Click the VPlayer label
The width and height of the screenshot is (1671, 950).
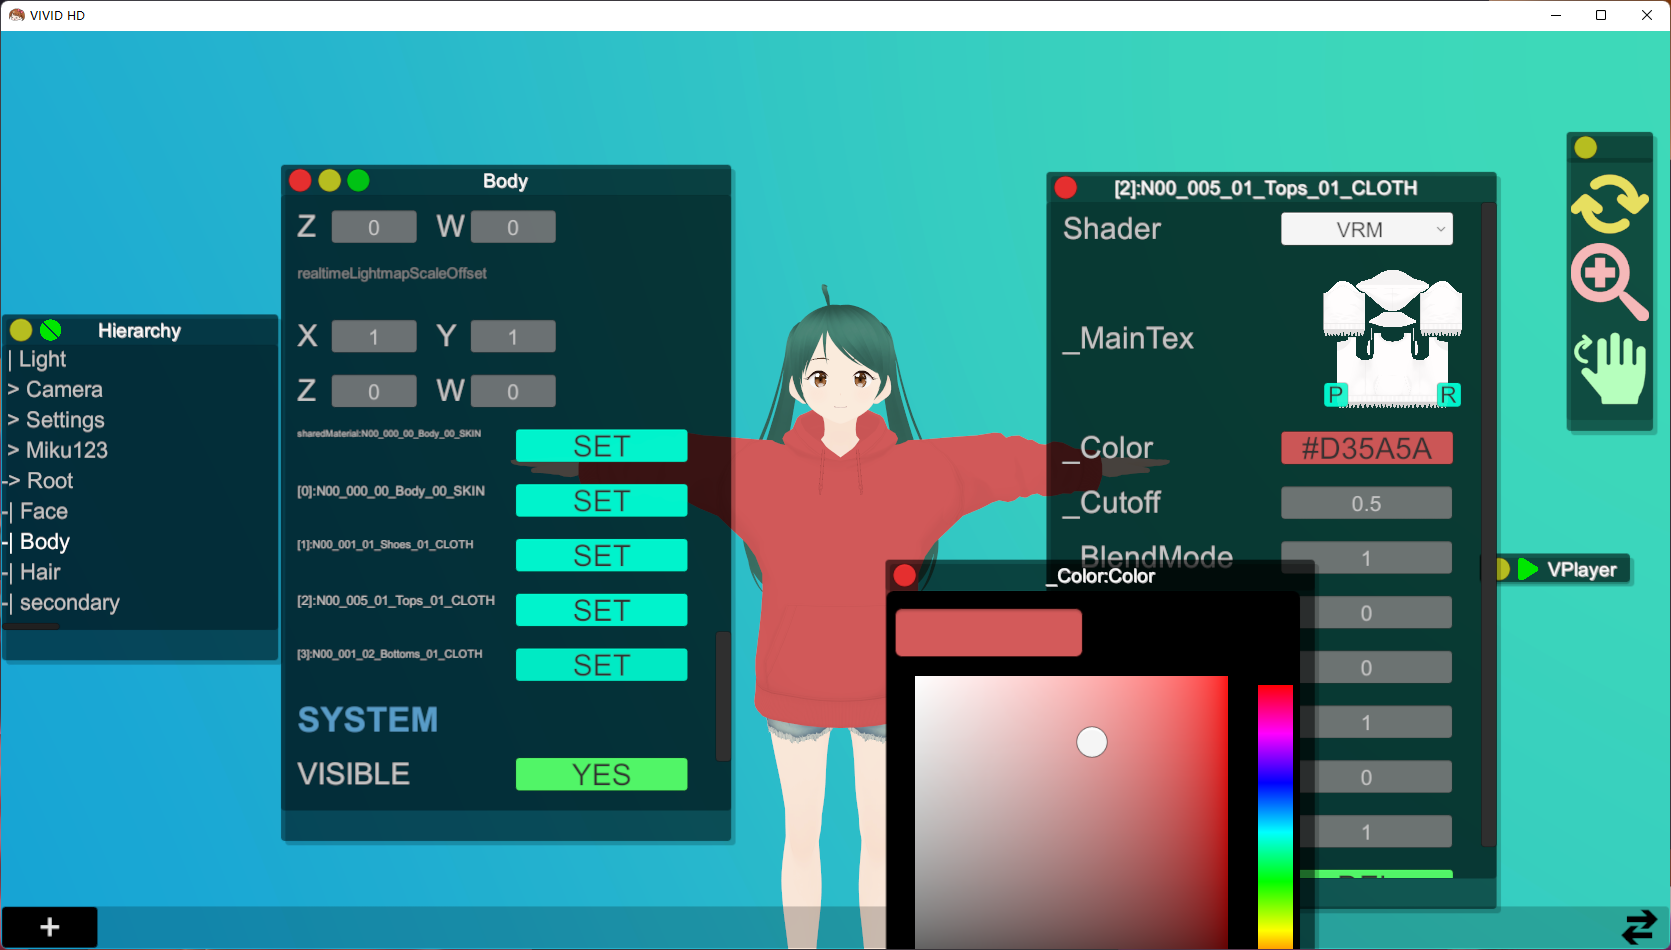[1582, 569]
